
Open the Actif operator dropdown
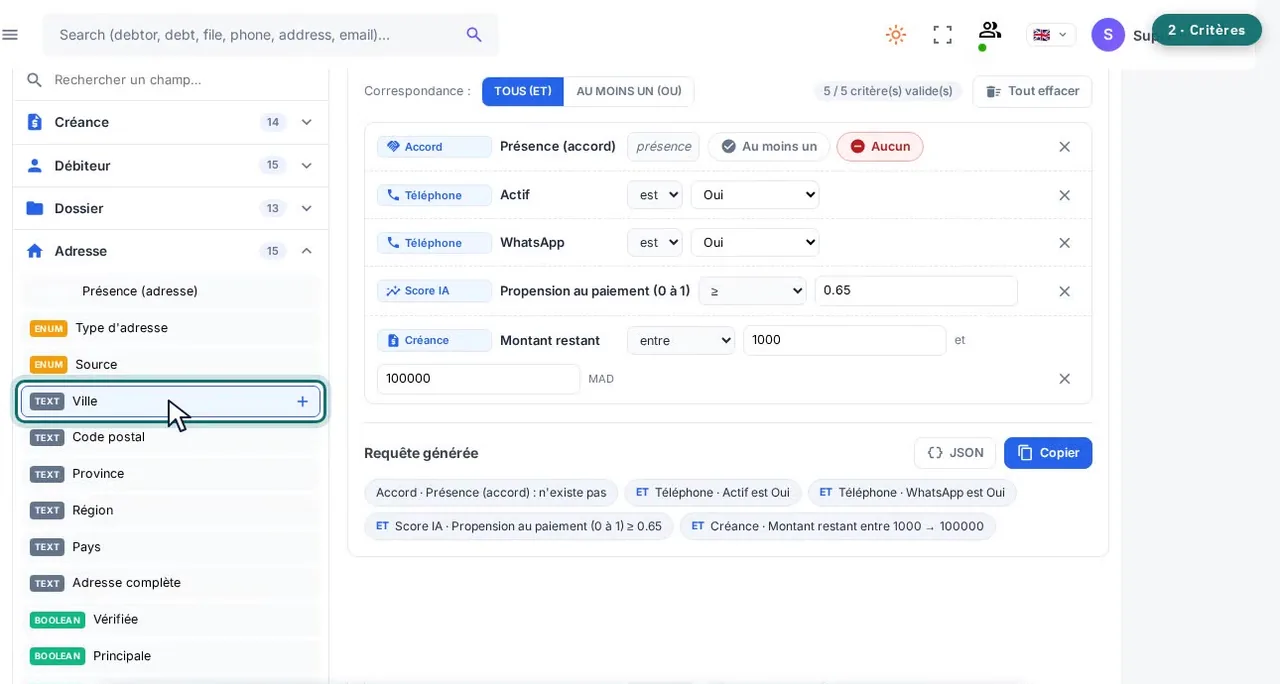click(x=655, y=195)
